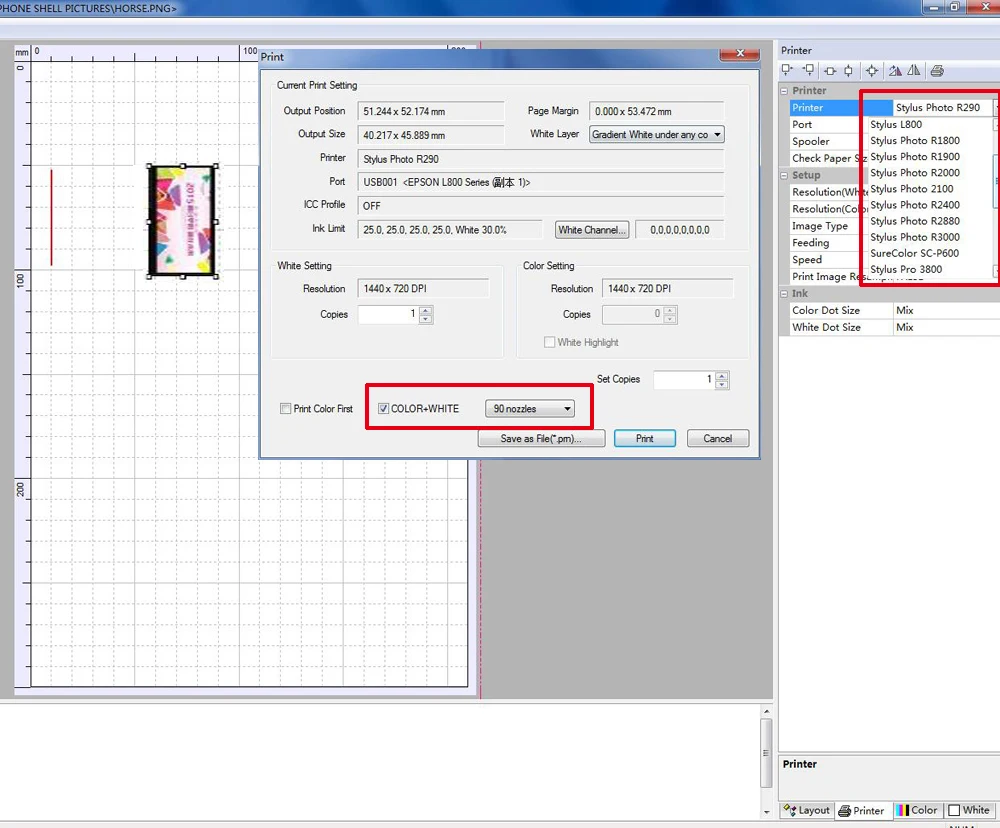This screenshot has width=1000, height=828.
Task: Switch to the Printer tab at bottom
Action: coord(862,810)
